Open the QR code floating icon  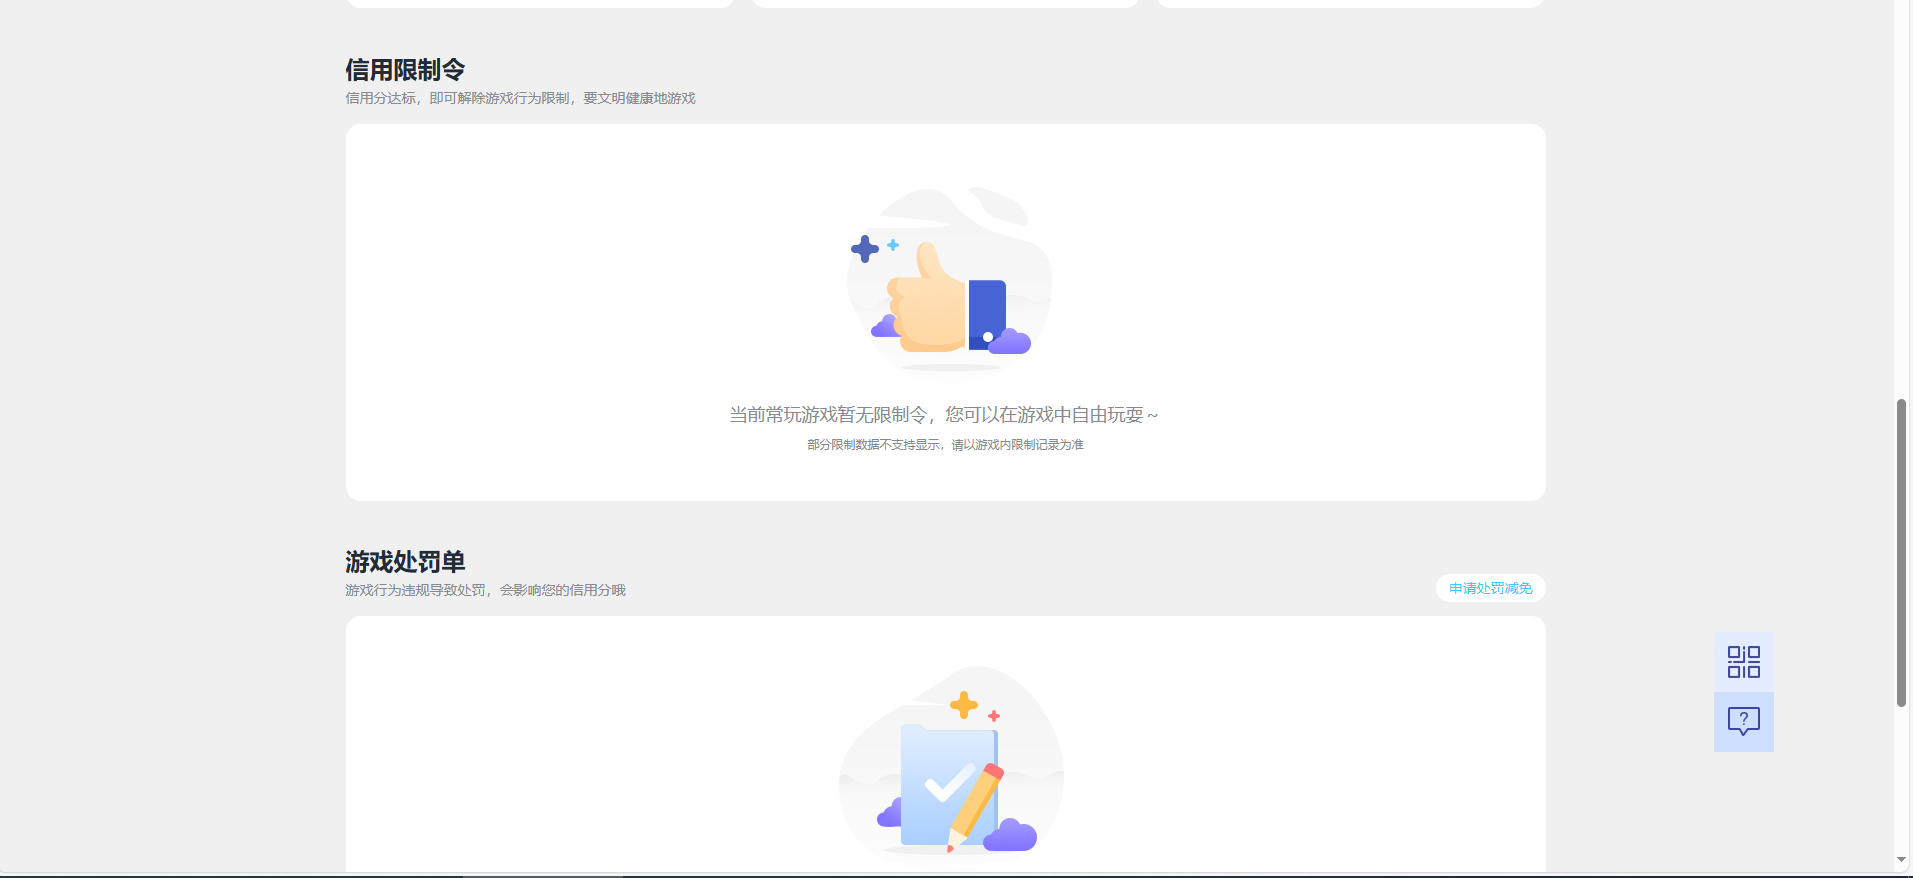[x=1743, y=662]
